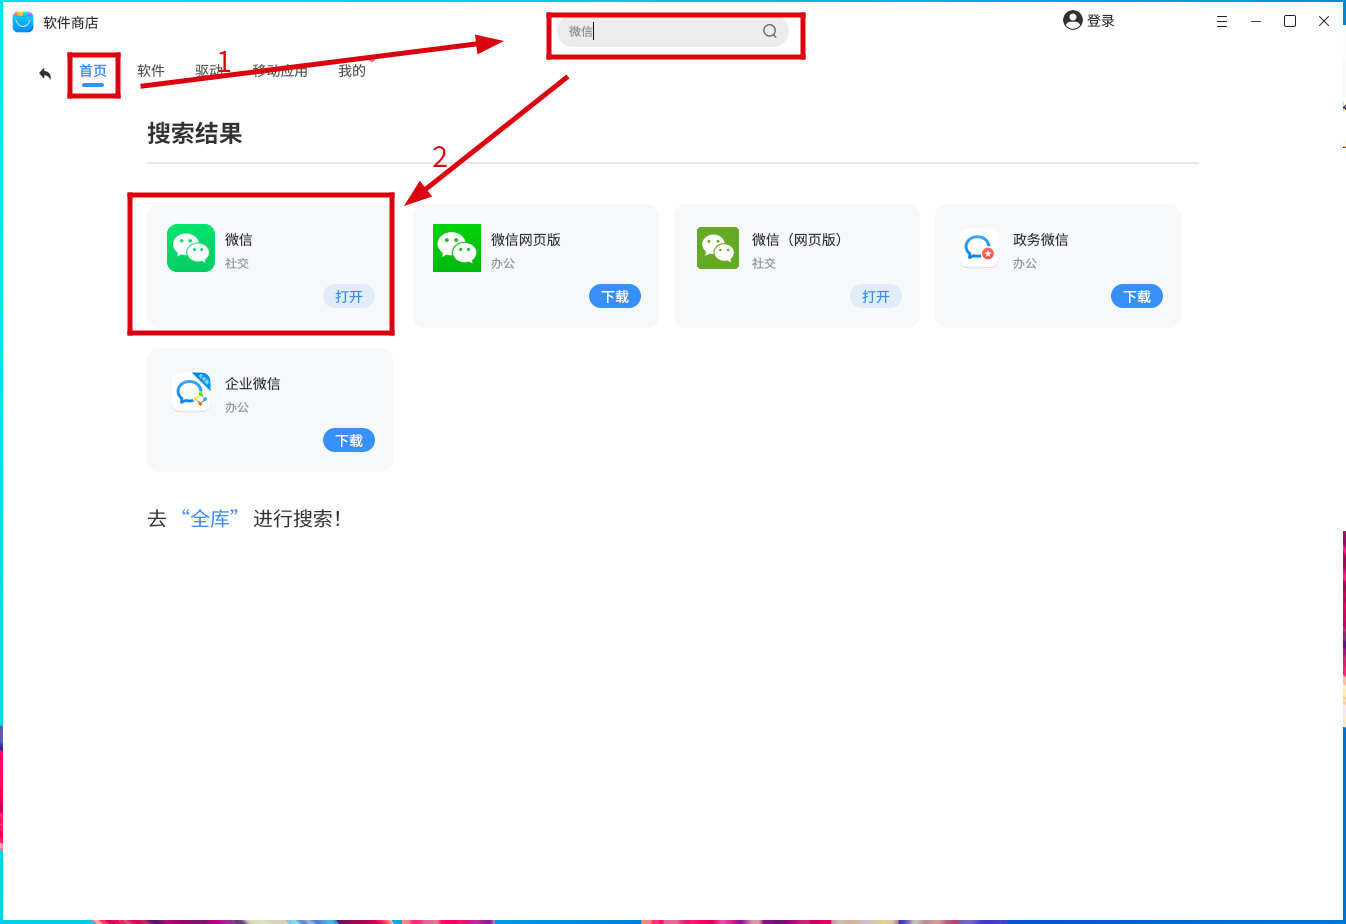
Task: Click the back arrow icon
Action: click(45, 73)
